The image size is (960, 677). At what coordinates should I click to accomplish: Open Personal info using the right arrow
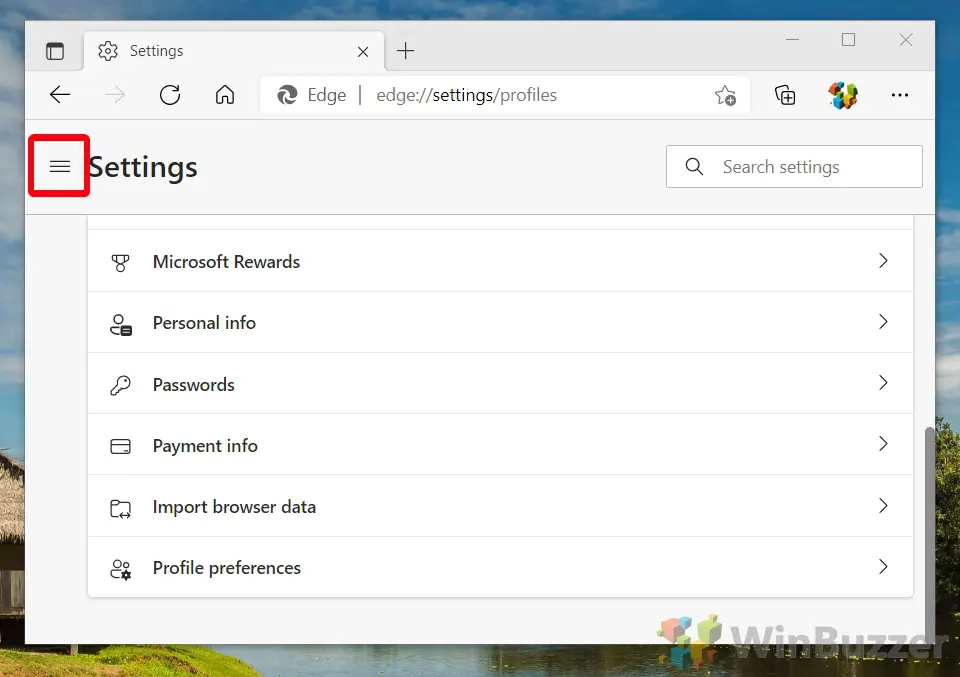click(x=883, y=322)
